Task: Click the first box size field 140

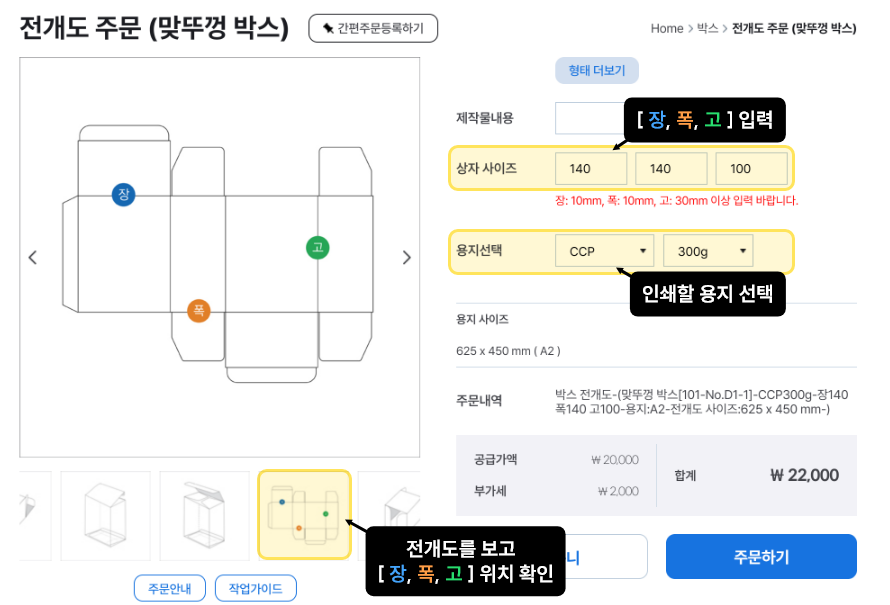Action: [x=591, y=169]
